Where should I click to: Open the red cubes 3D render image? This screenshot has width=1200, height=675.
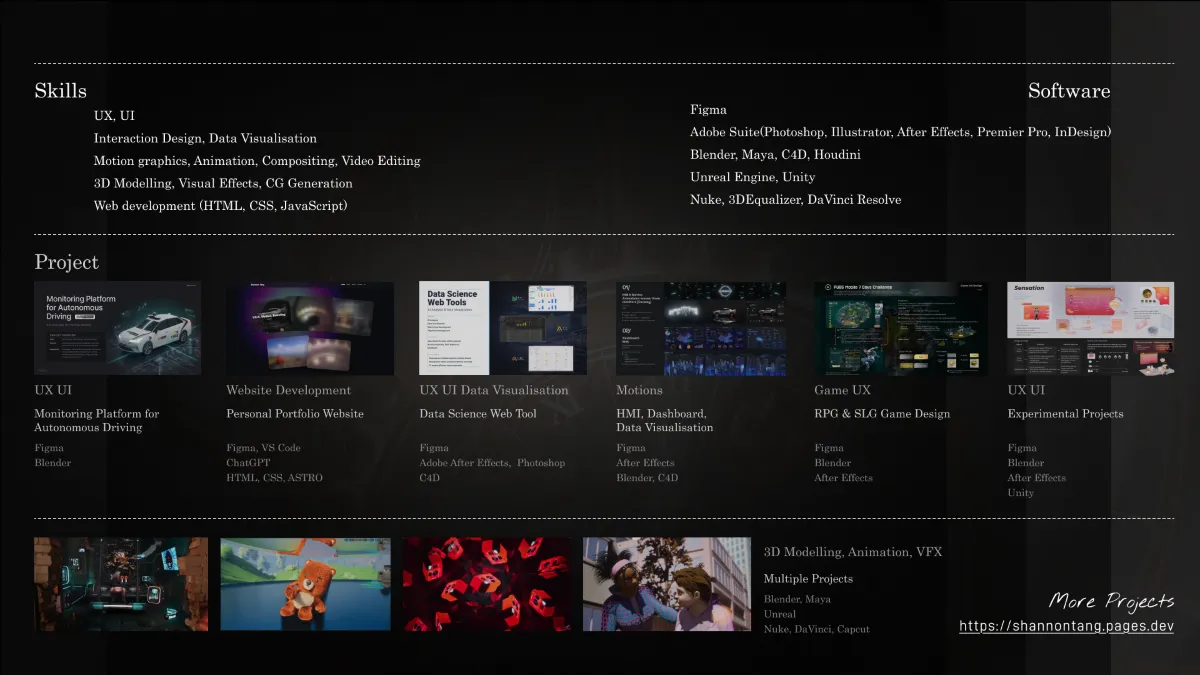click(488, 584)
